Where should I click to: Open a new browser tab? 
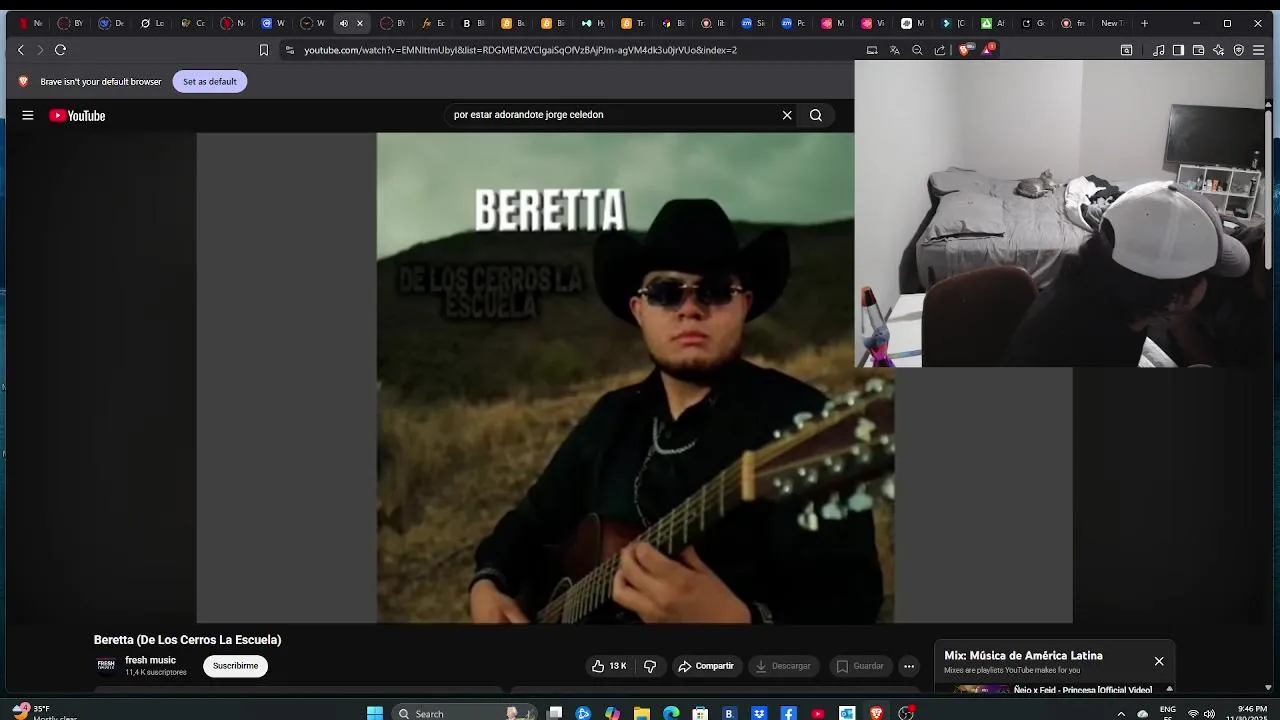point(1145,23)
